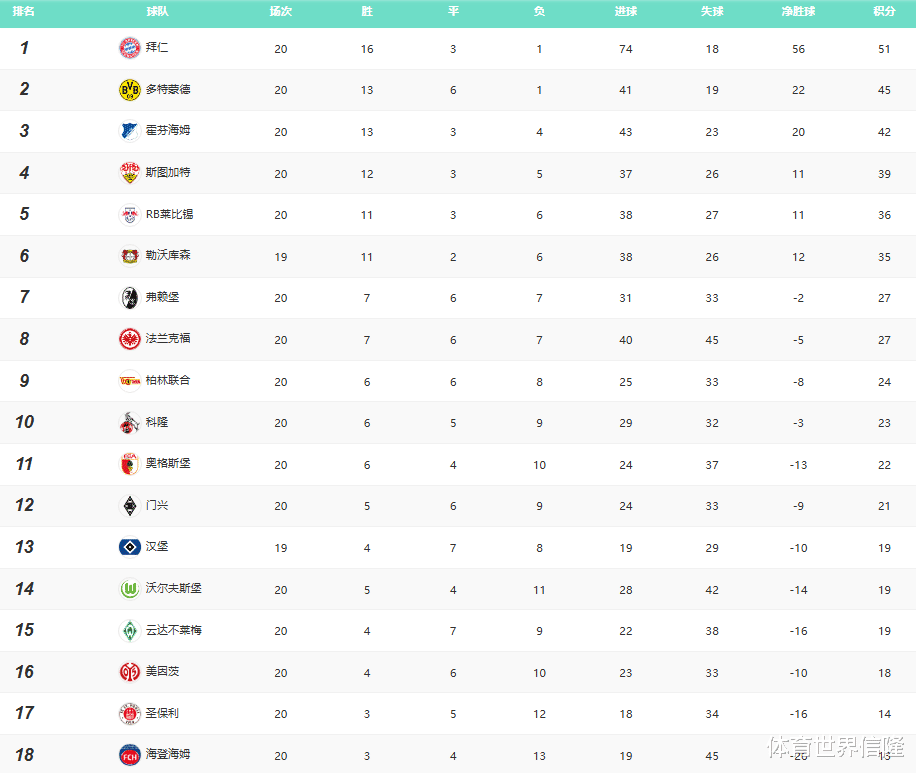
Task: Click the 奥格斯堡 team name
Action: point(168,464)
